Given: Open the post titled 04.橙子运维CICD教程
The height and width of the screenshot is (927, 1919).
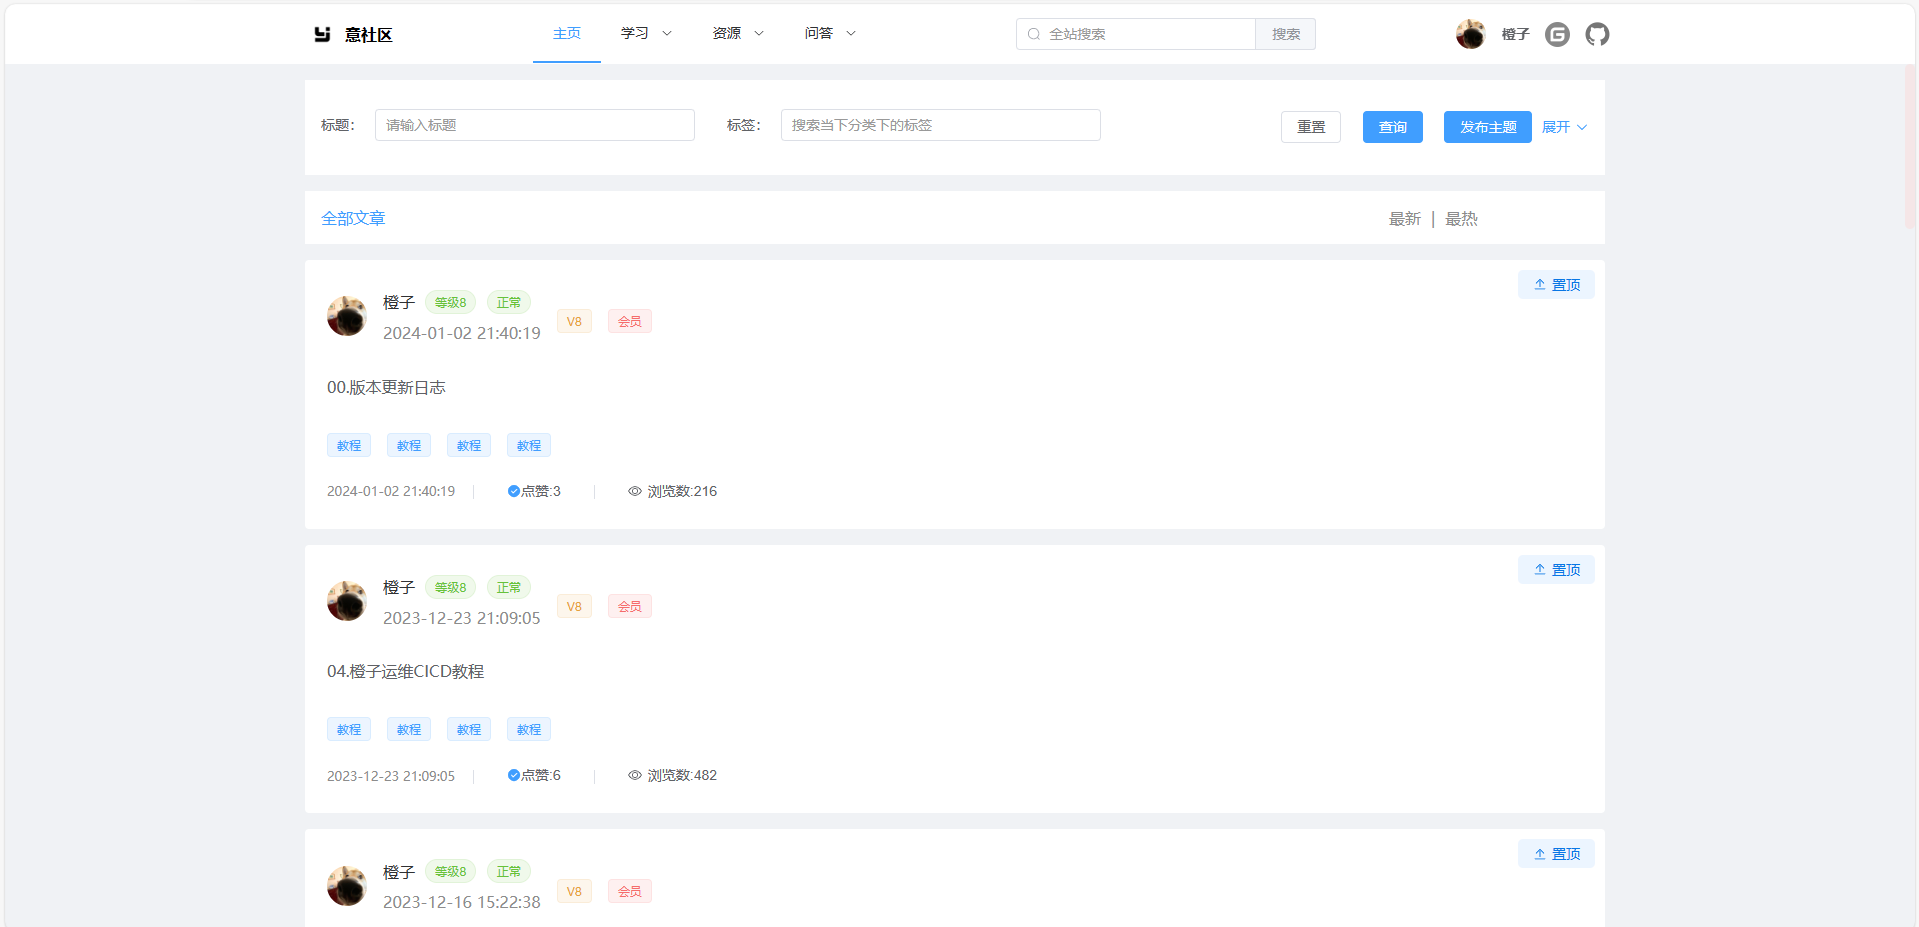Looking at the screenshot, I should [x=405, y=671].
